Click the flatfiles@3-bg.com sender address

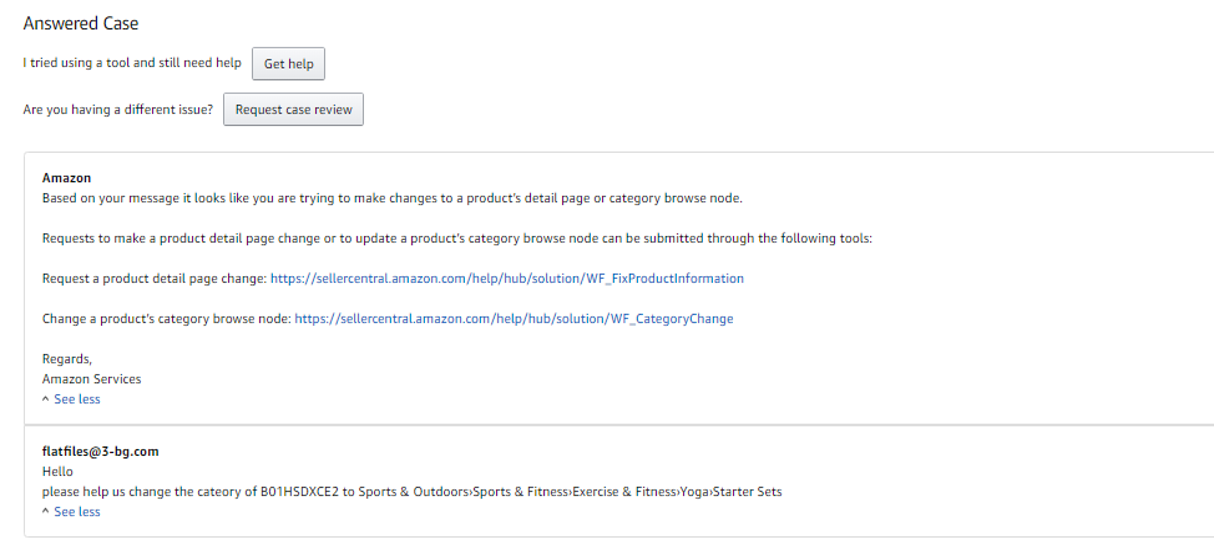[x=100, y=451]
